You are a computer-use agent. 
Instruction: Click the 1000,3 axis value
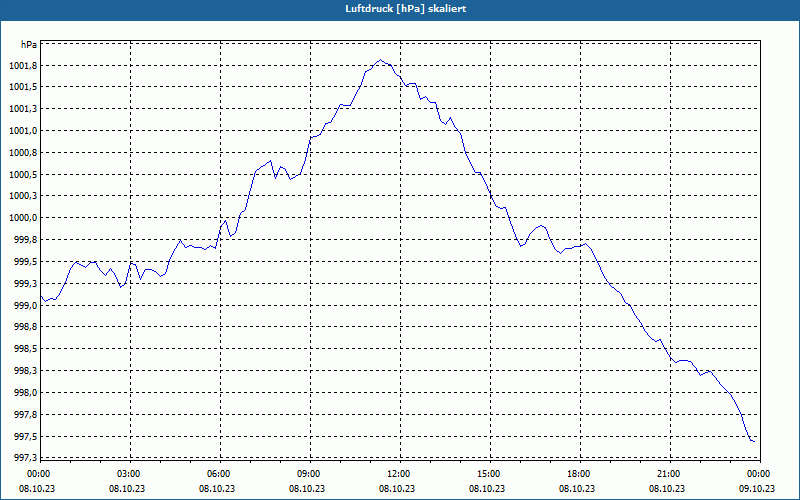[23, 196]
